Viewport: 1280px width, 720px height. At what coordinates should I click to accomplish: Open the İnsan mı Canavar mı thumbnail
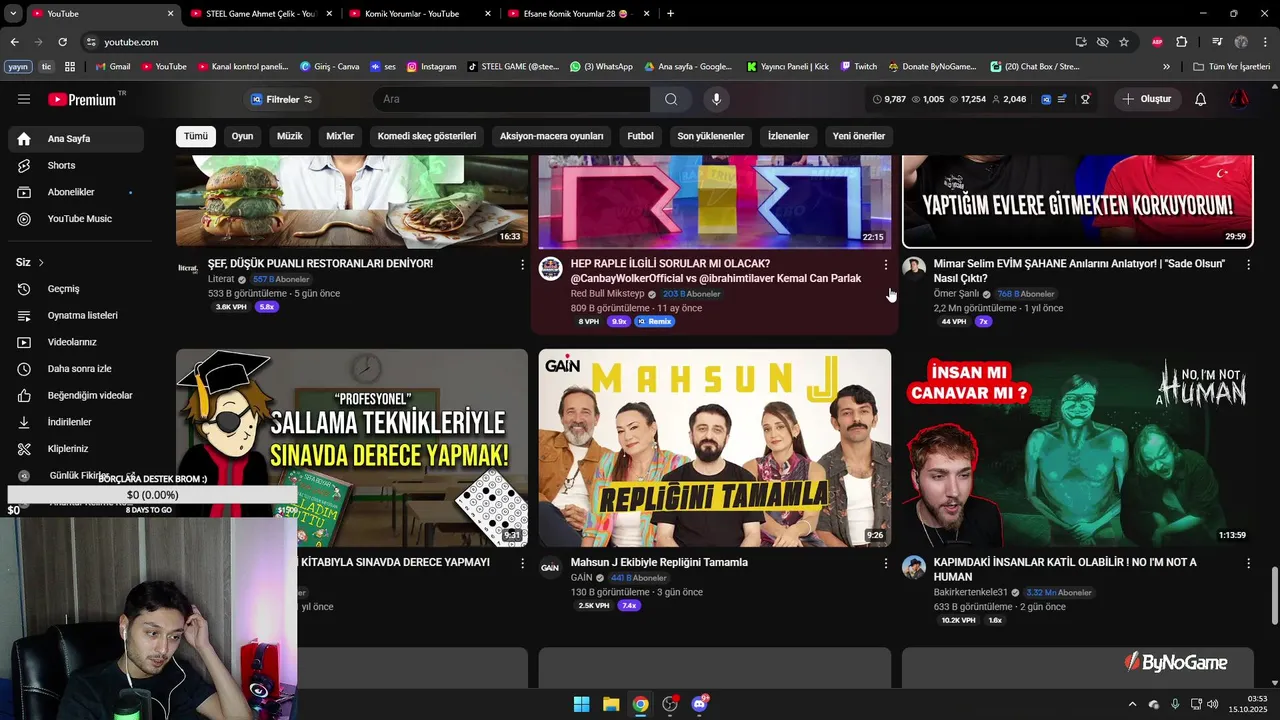1077,447
